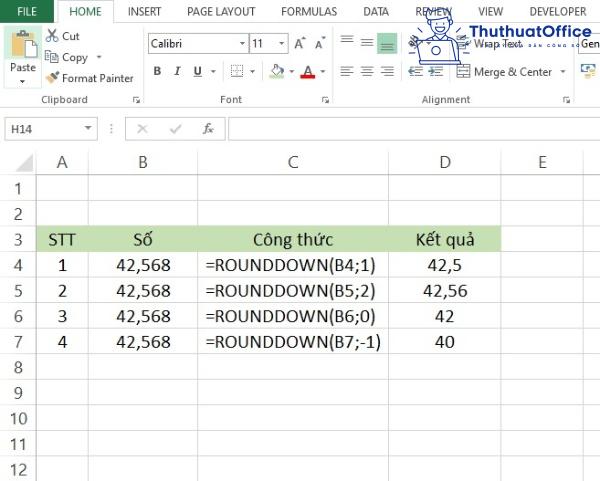This screenshot has height=481, width=600.
Task: Open Calibri font name dropdown
Action: tap(242, 44)
